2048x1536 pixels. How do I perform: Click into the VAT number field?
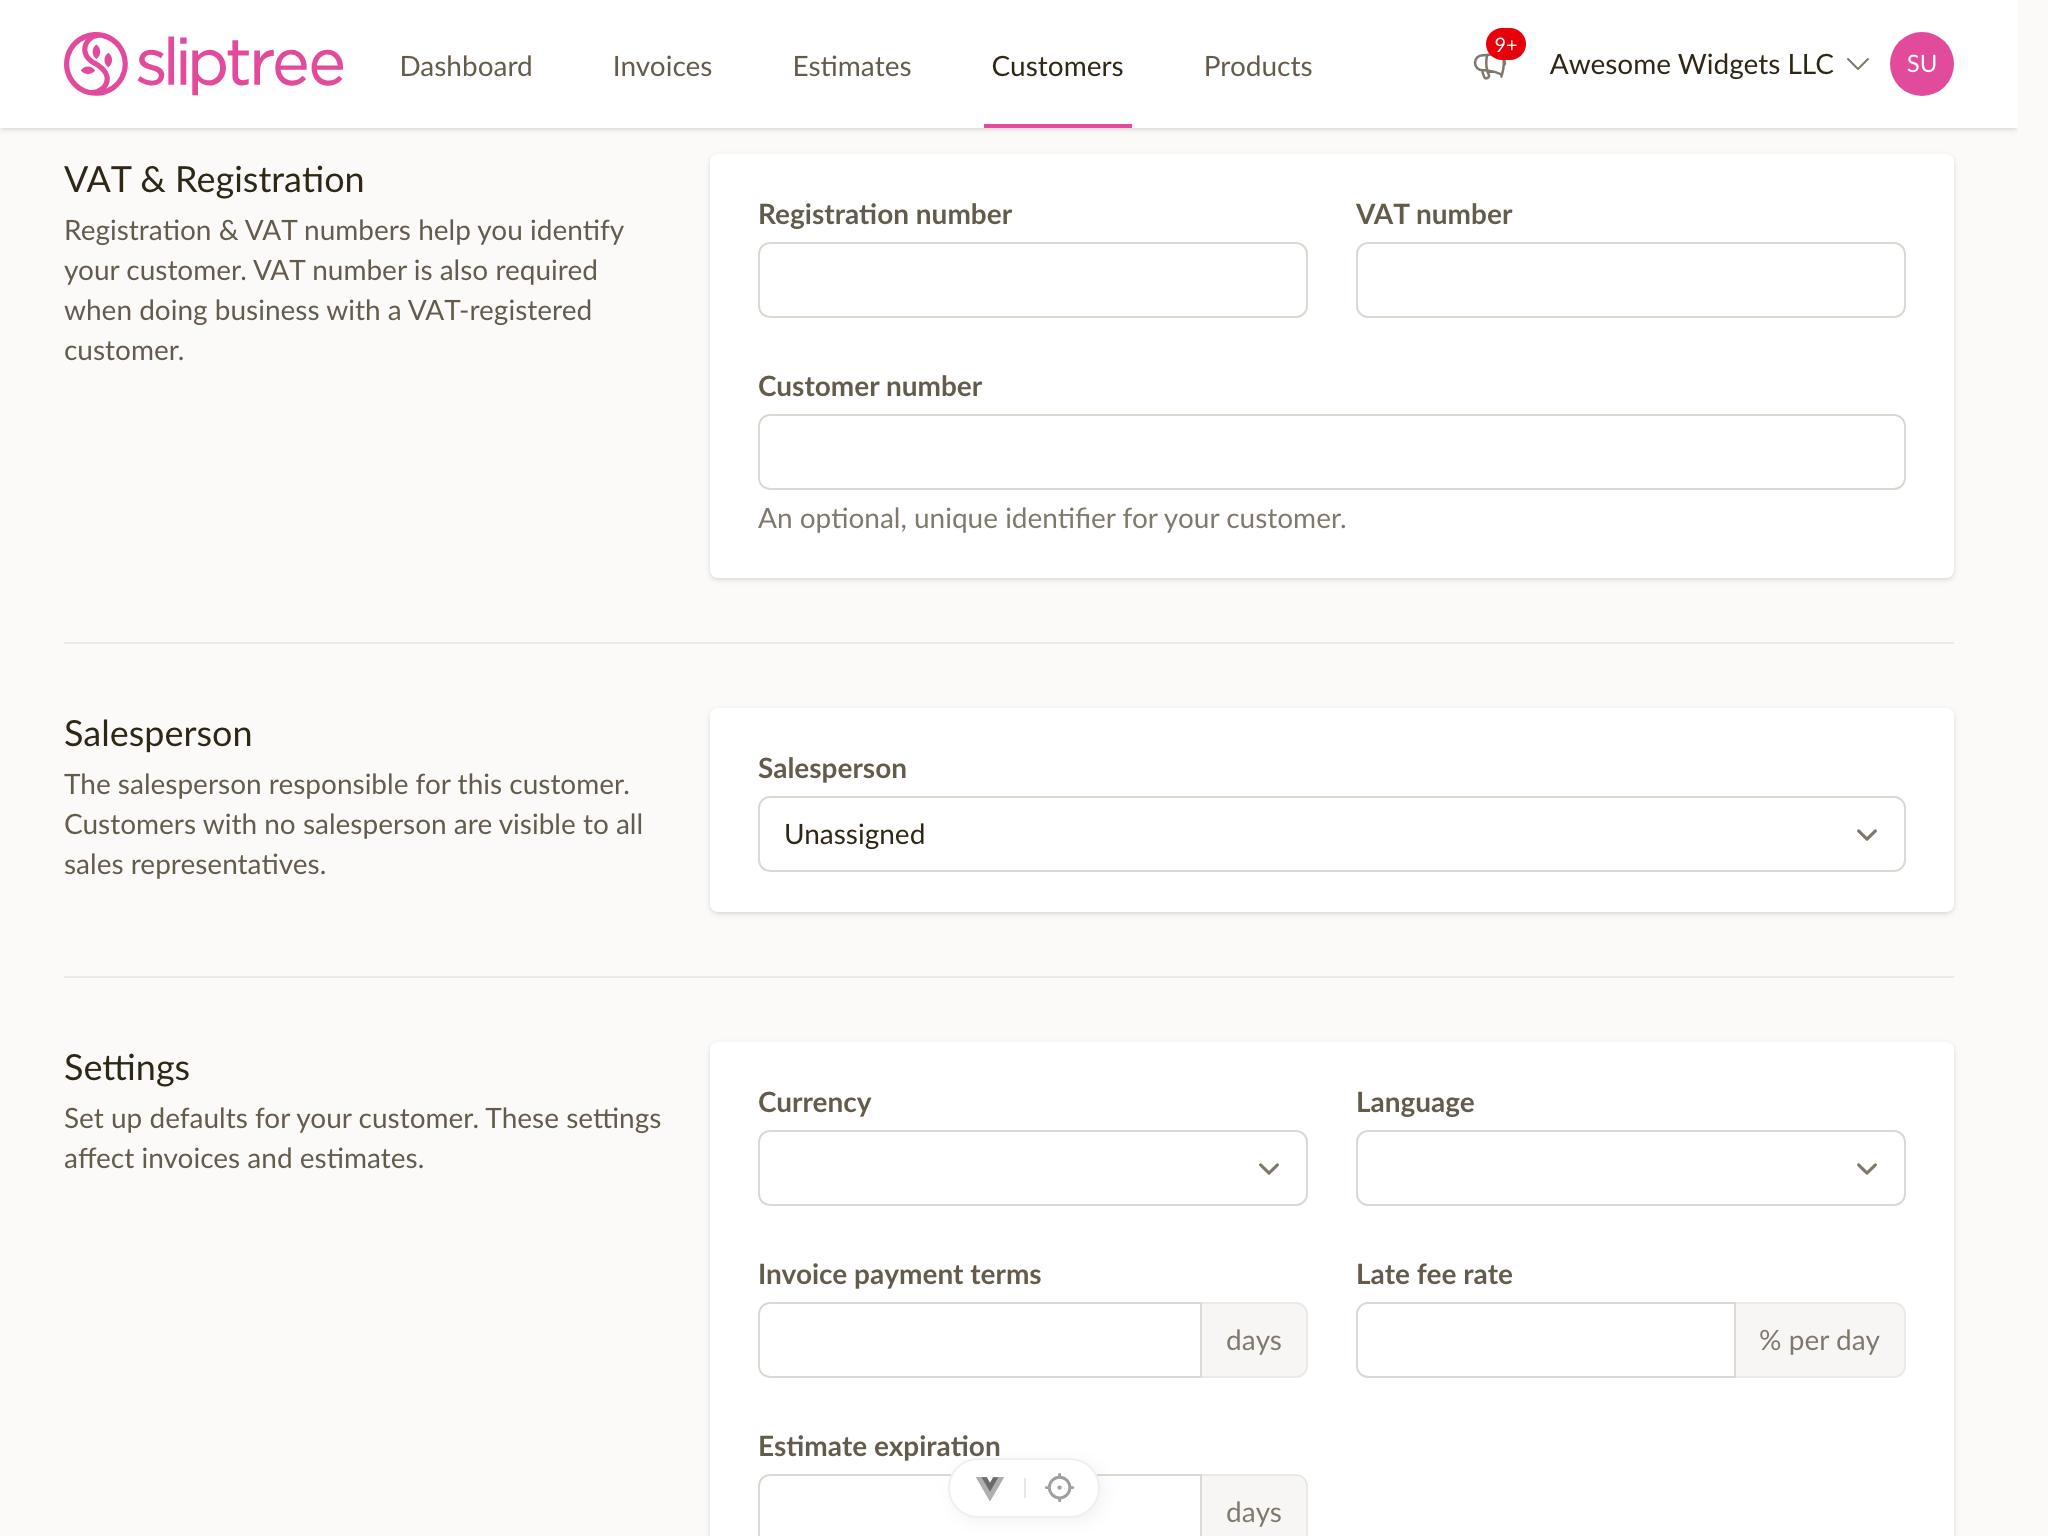coord(1630,280)
